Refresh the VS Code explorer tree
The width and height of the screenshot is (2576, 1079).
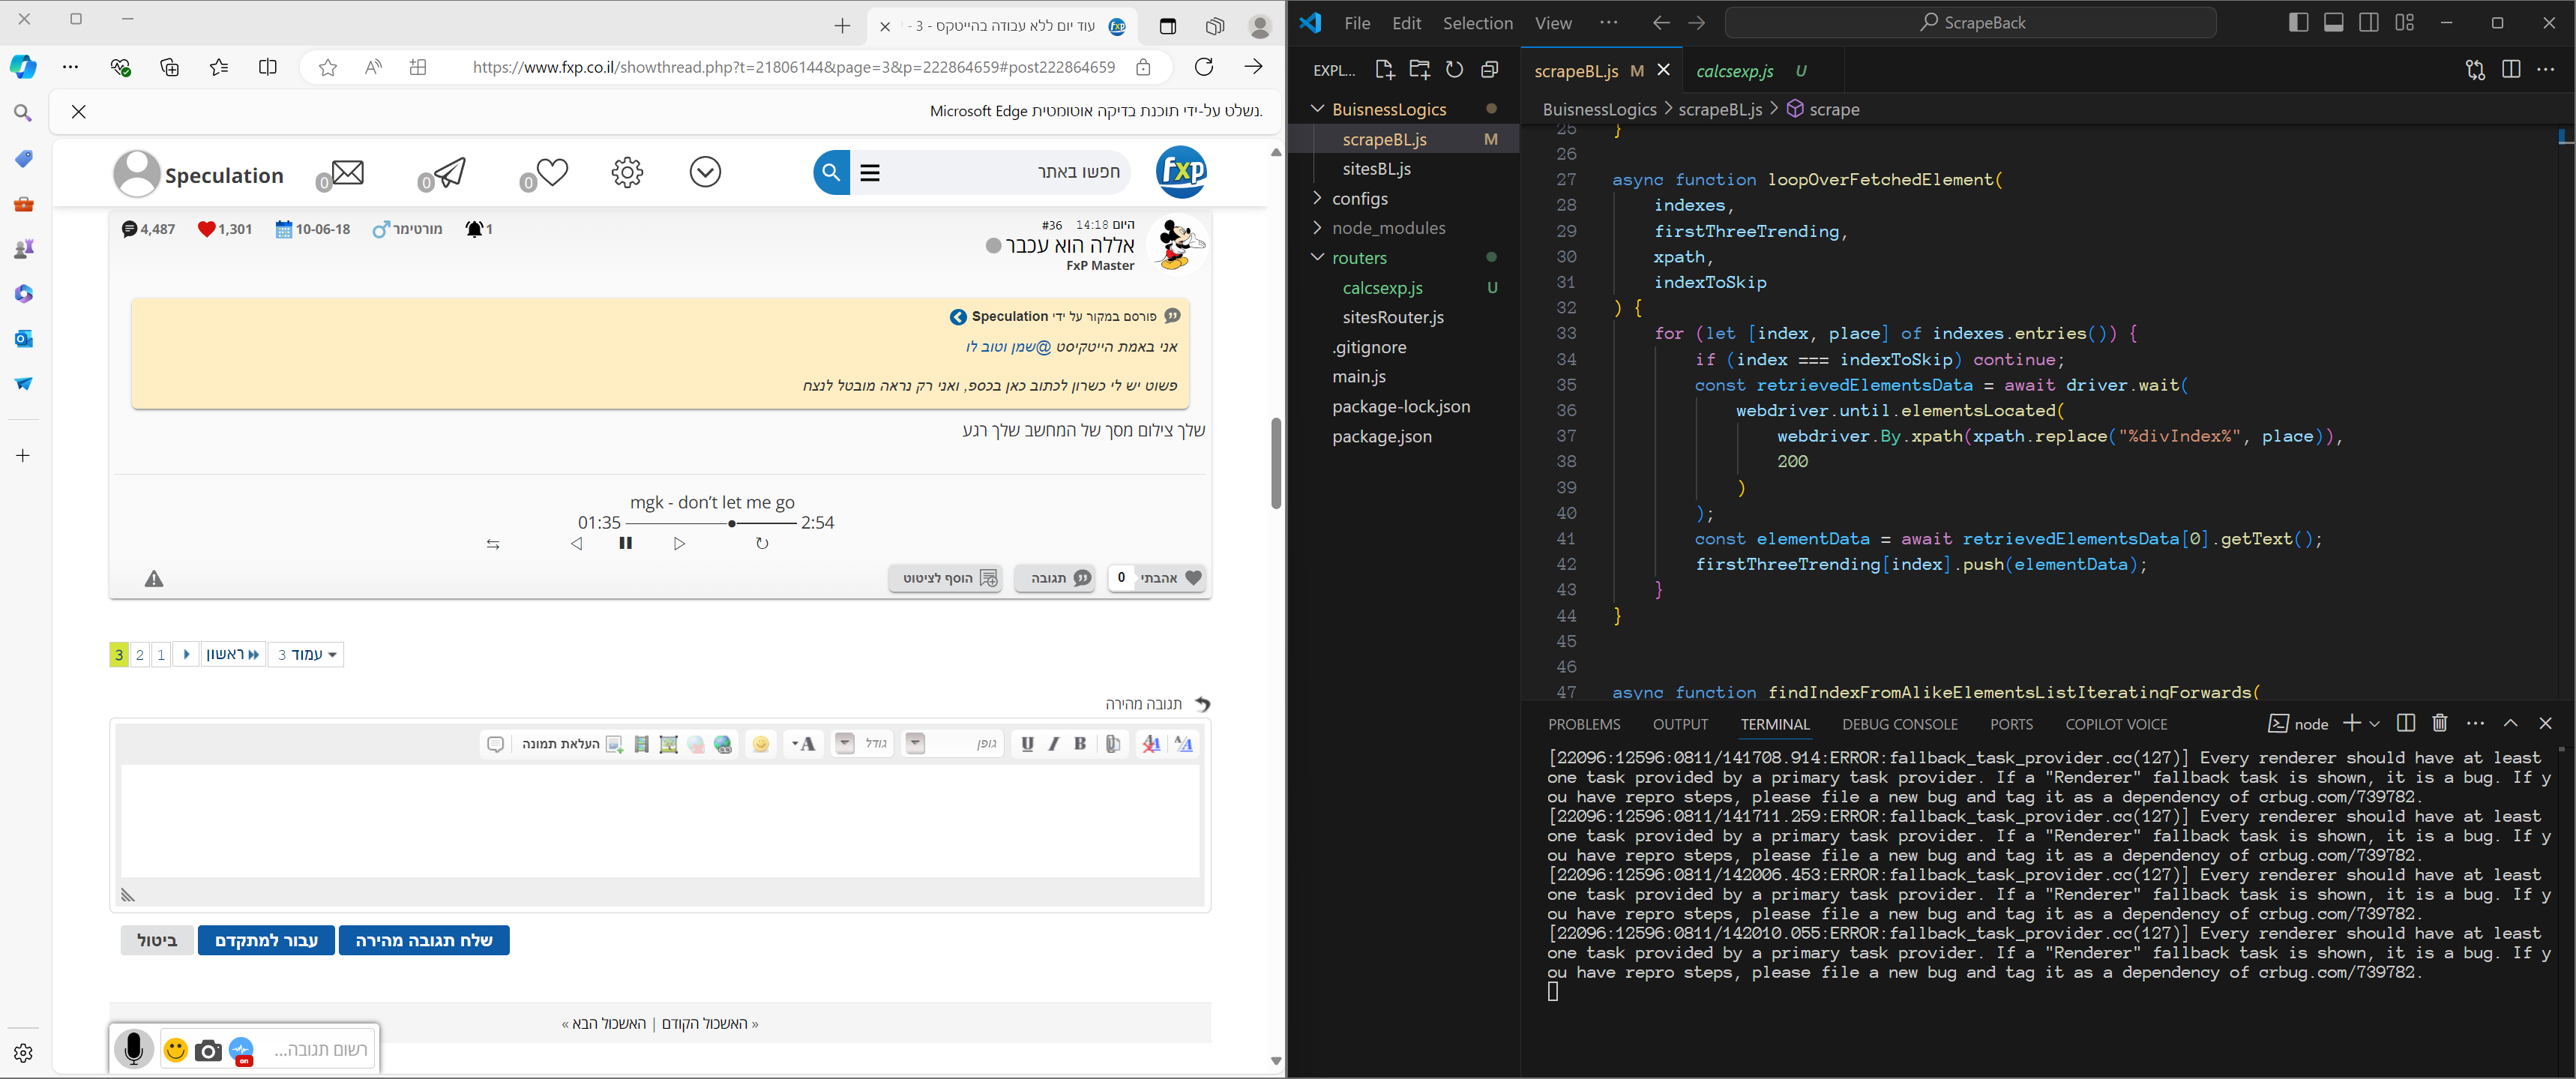tap(1454, 69)
